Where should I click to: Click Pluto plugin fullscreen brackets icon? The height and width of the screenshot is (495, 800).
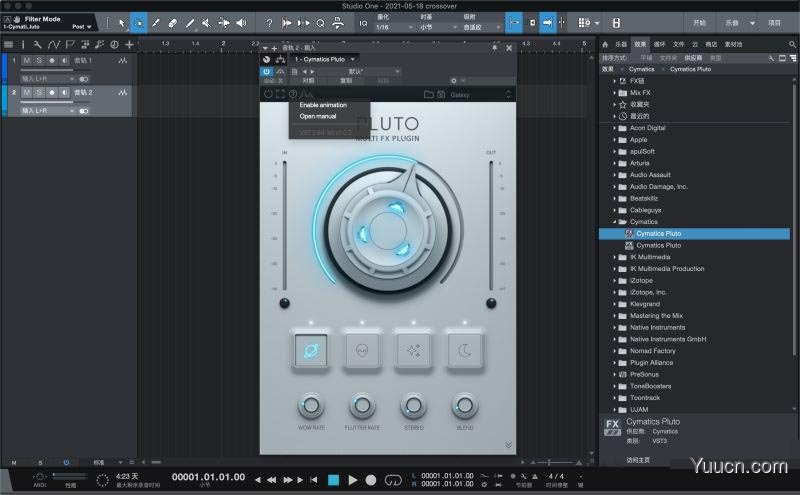pos(280,94)
